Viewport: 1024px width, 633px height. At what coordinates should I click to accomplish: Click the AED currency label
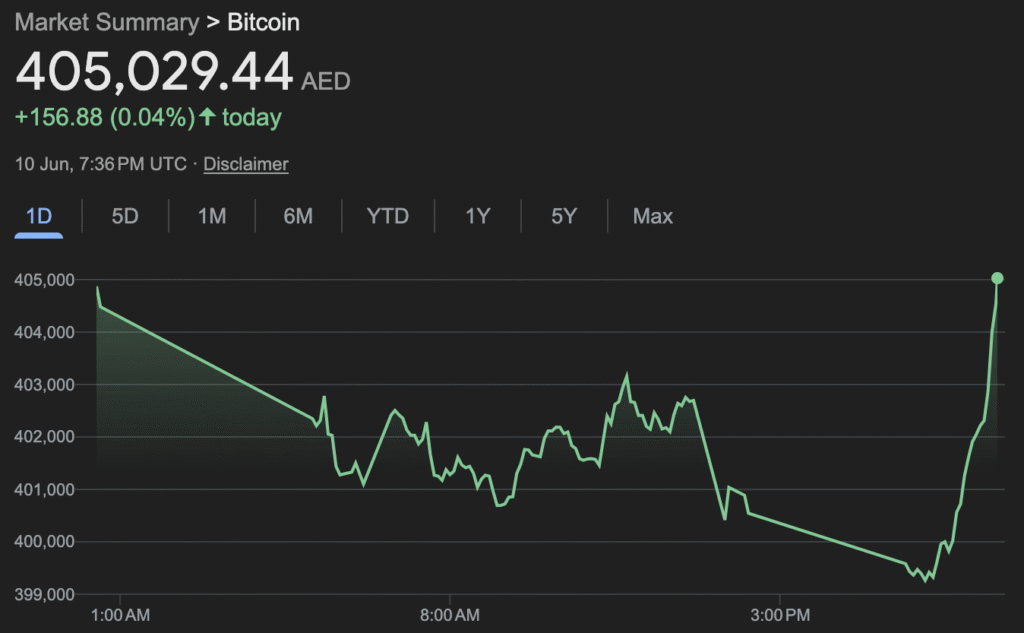coord(325,82)
